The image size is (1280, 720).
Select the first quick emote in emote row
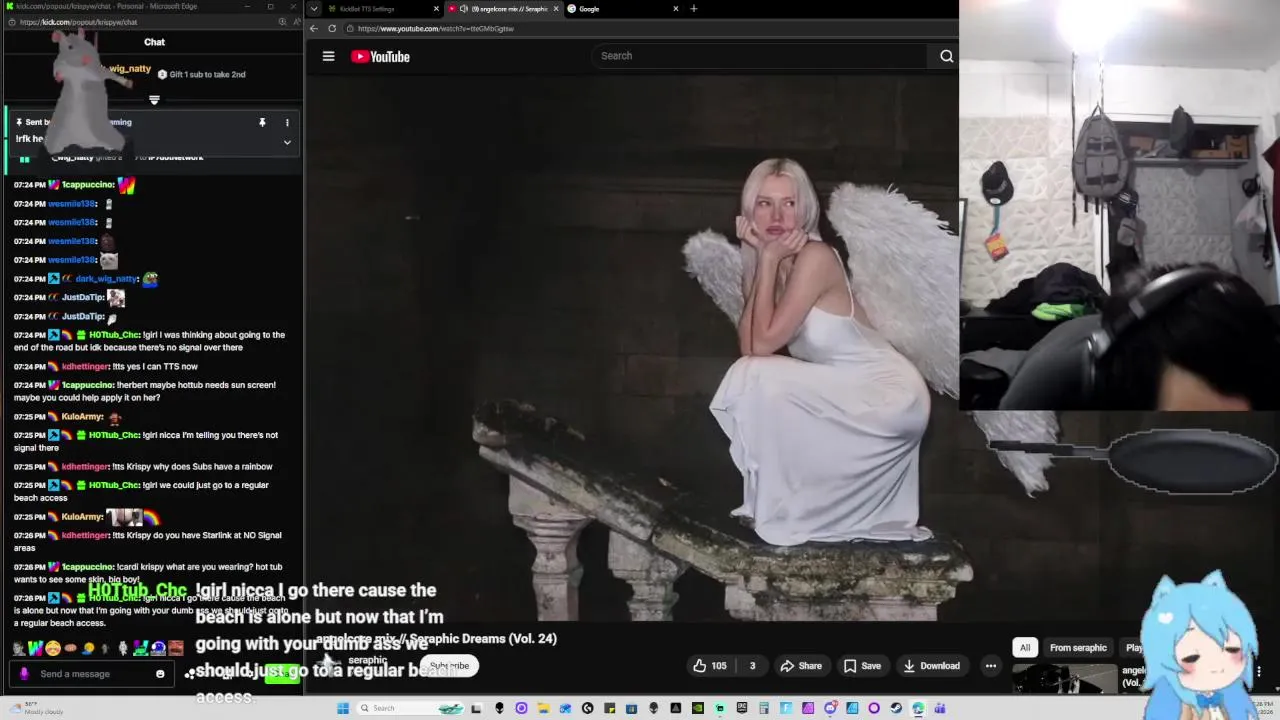click(19, 648)
